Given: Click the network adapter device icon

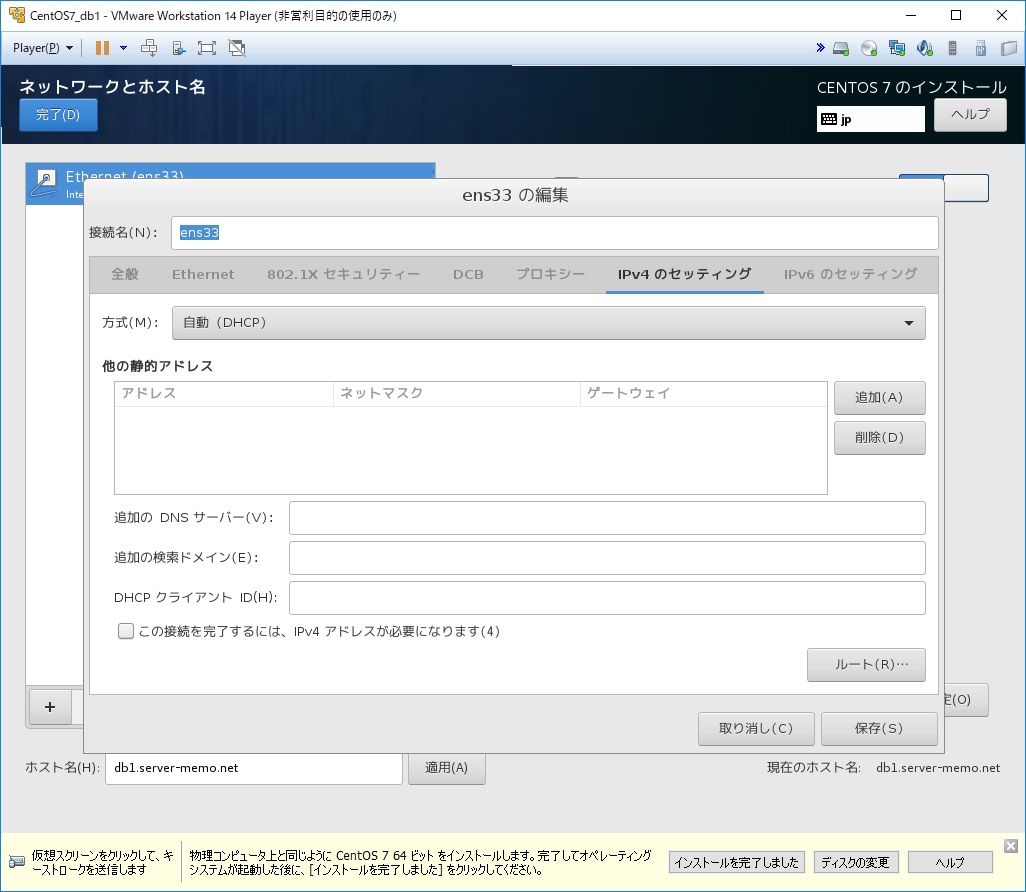Looking at the screenshot, I should click(x=896, y=48).
